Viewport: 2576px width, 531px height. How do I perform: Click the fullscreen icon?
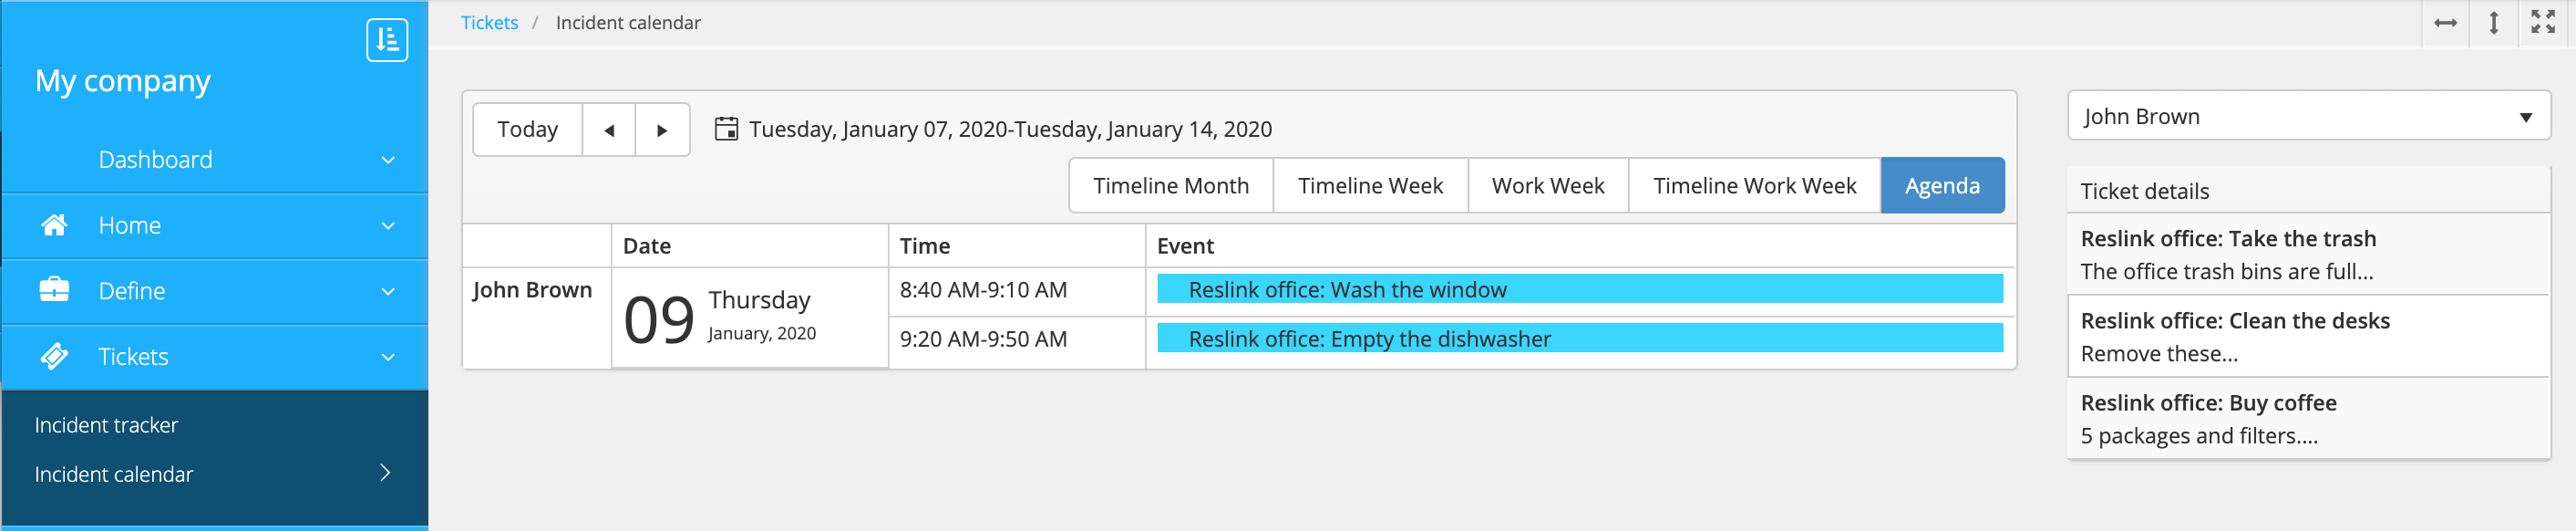tap(2543, 22)
